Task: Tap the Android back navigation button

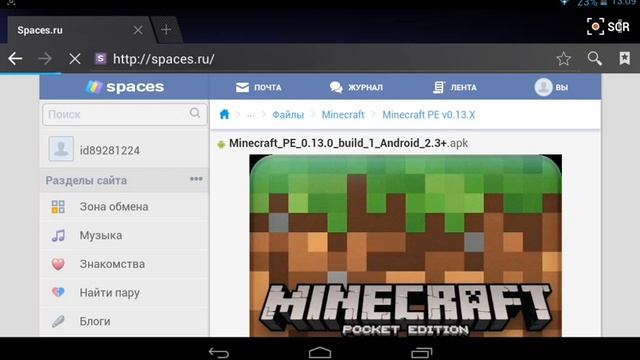Action: click(219, 352)
